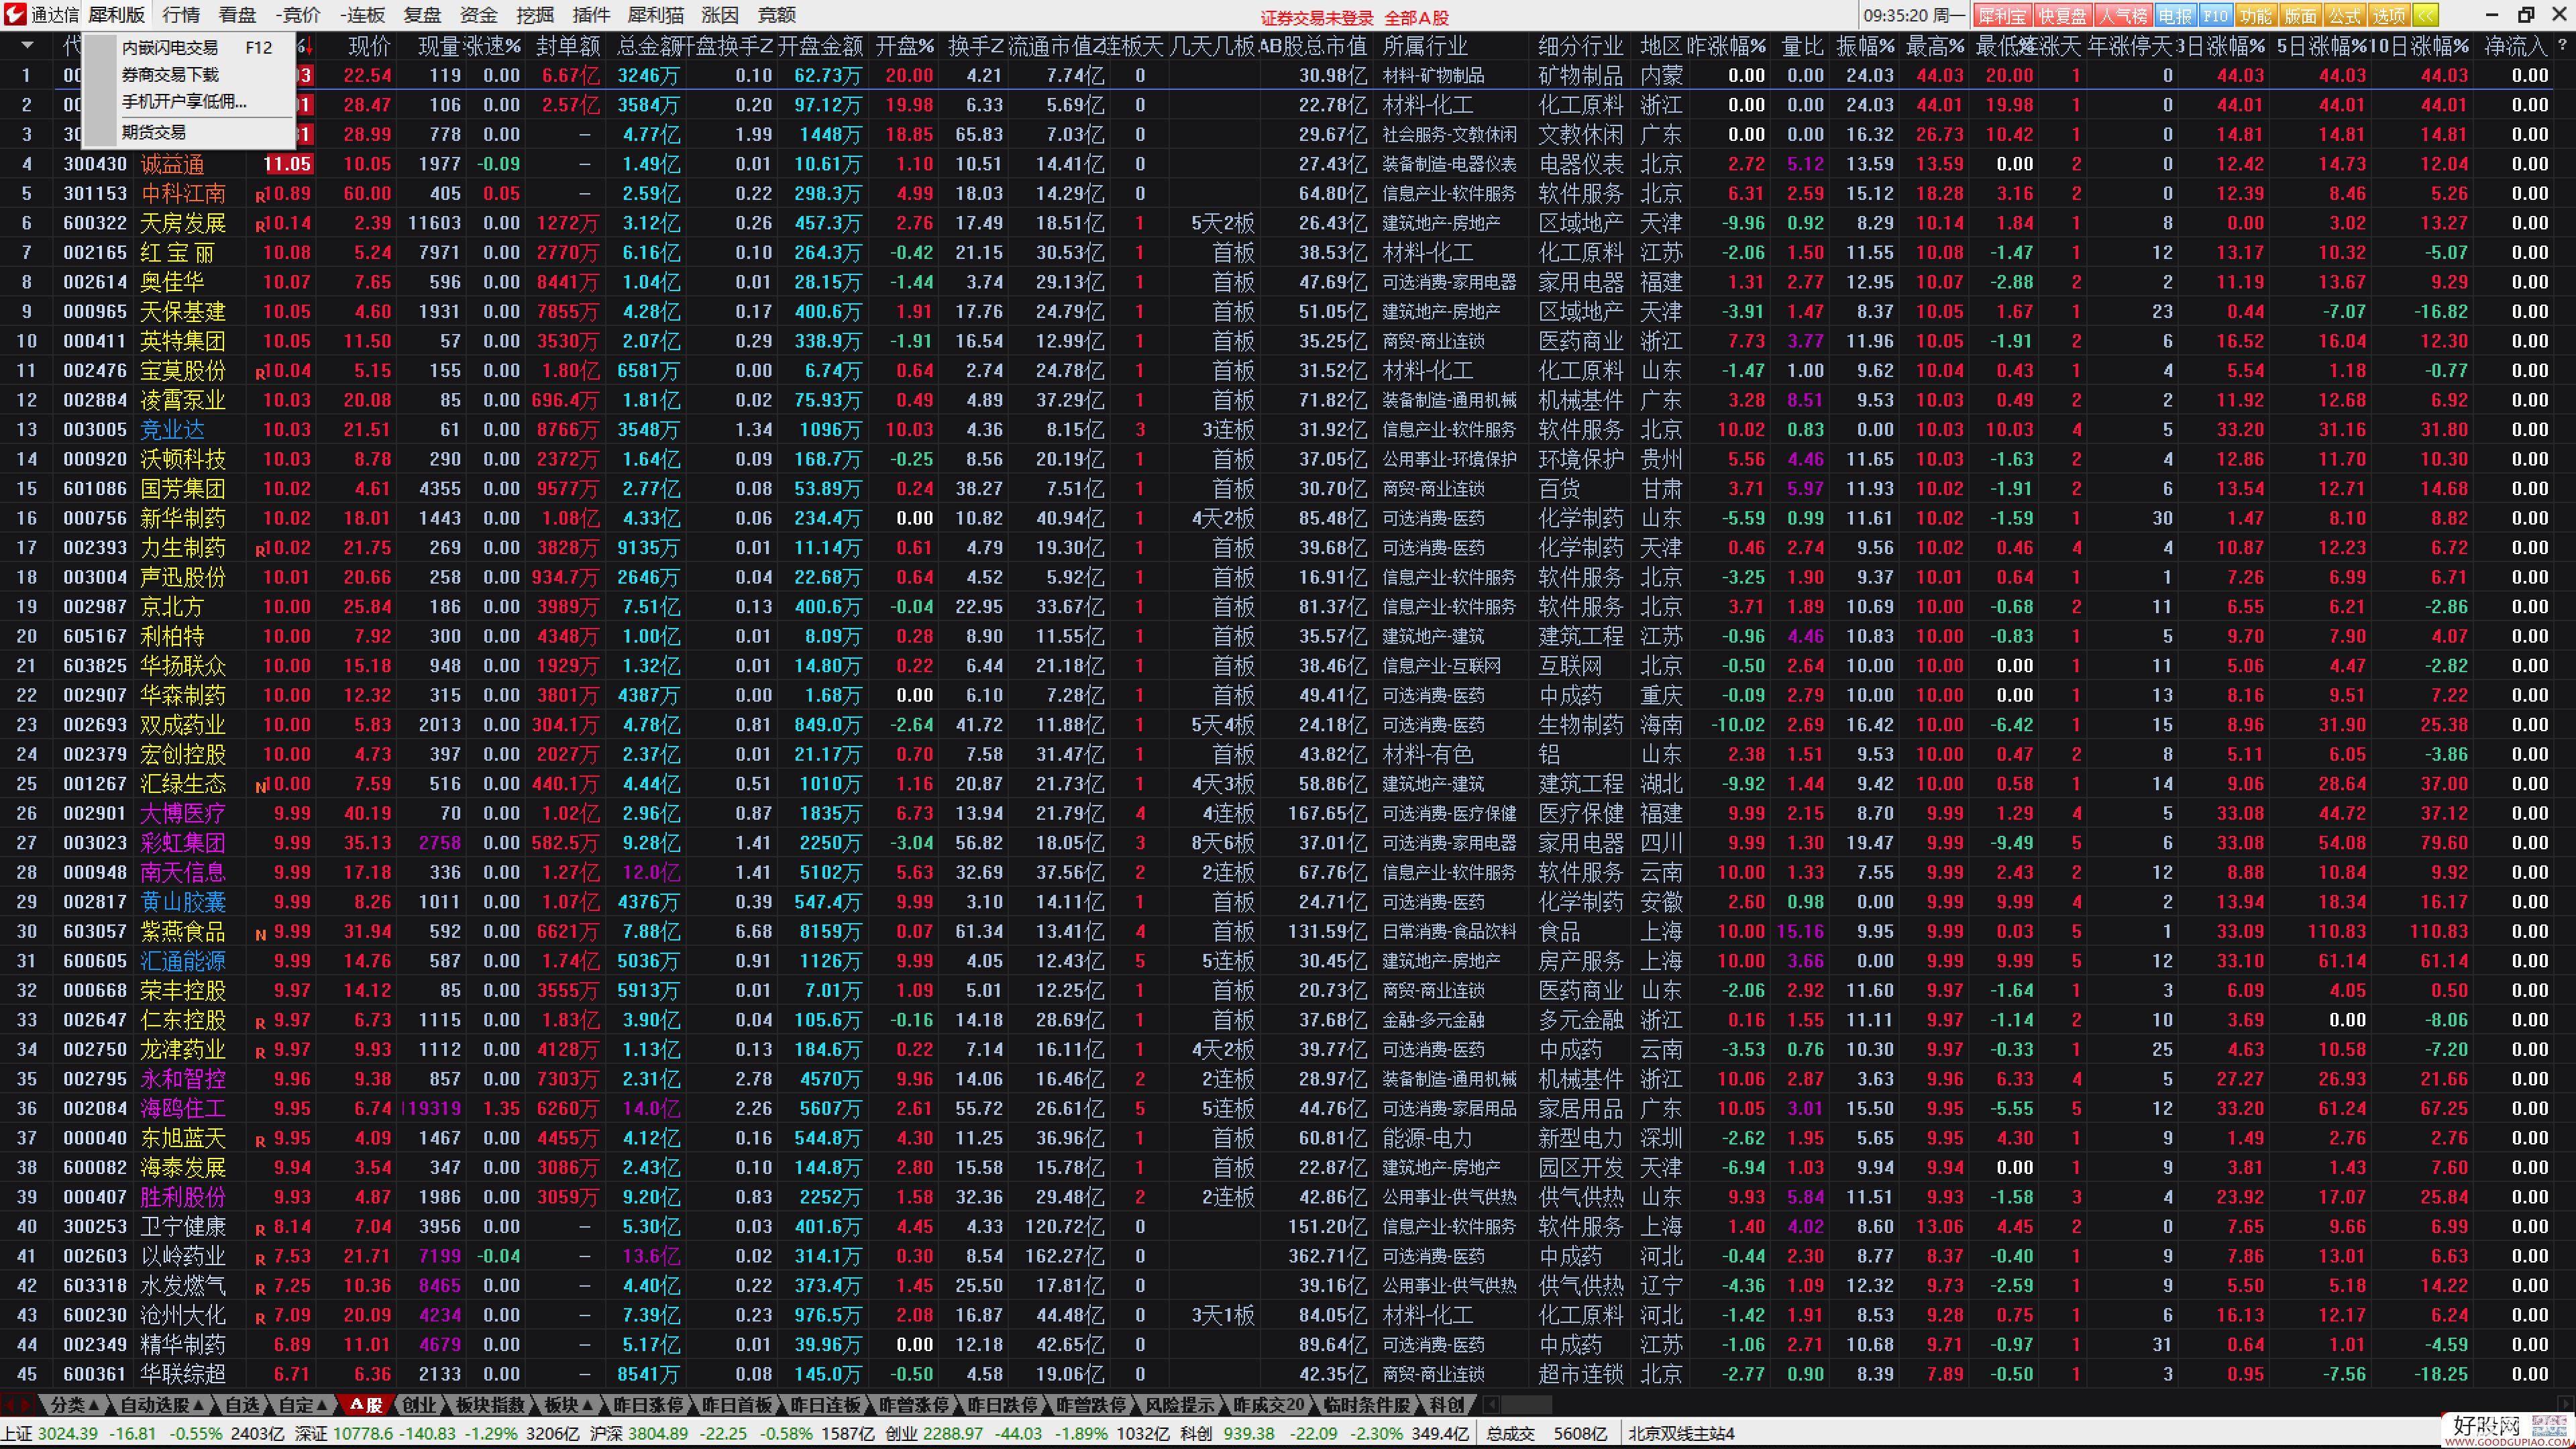Sort by 所属行业 column header

[x=1424, y=45]
